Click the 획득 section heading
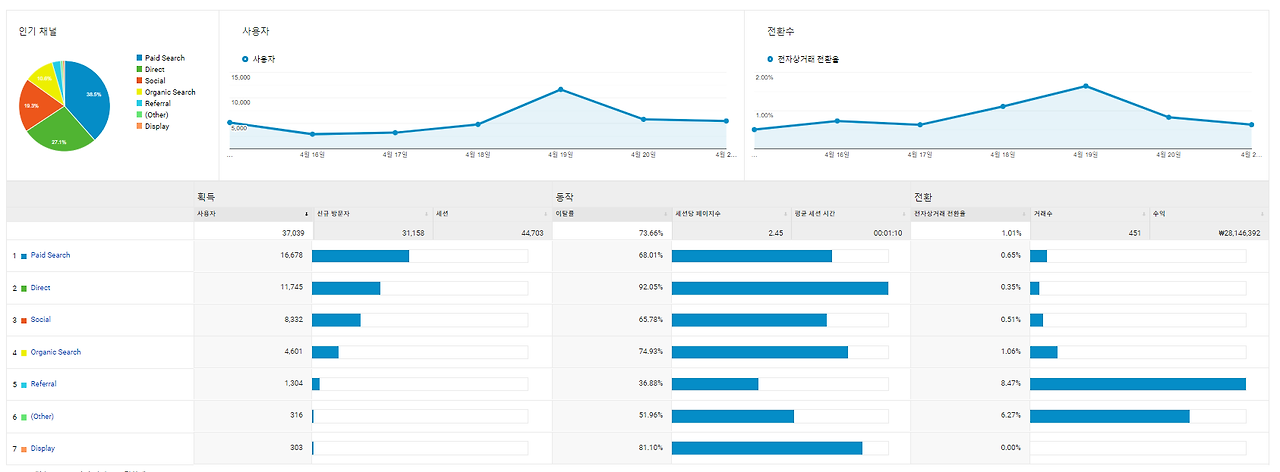The width and height of the screenshot is (1280, 472). 207,197
